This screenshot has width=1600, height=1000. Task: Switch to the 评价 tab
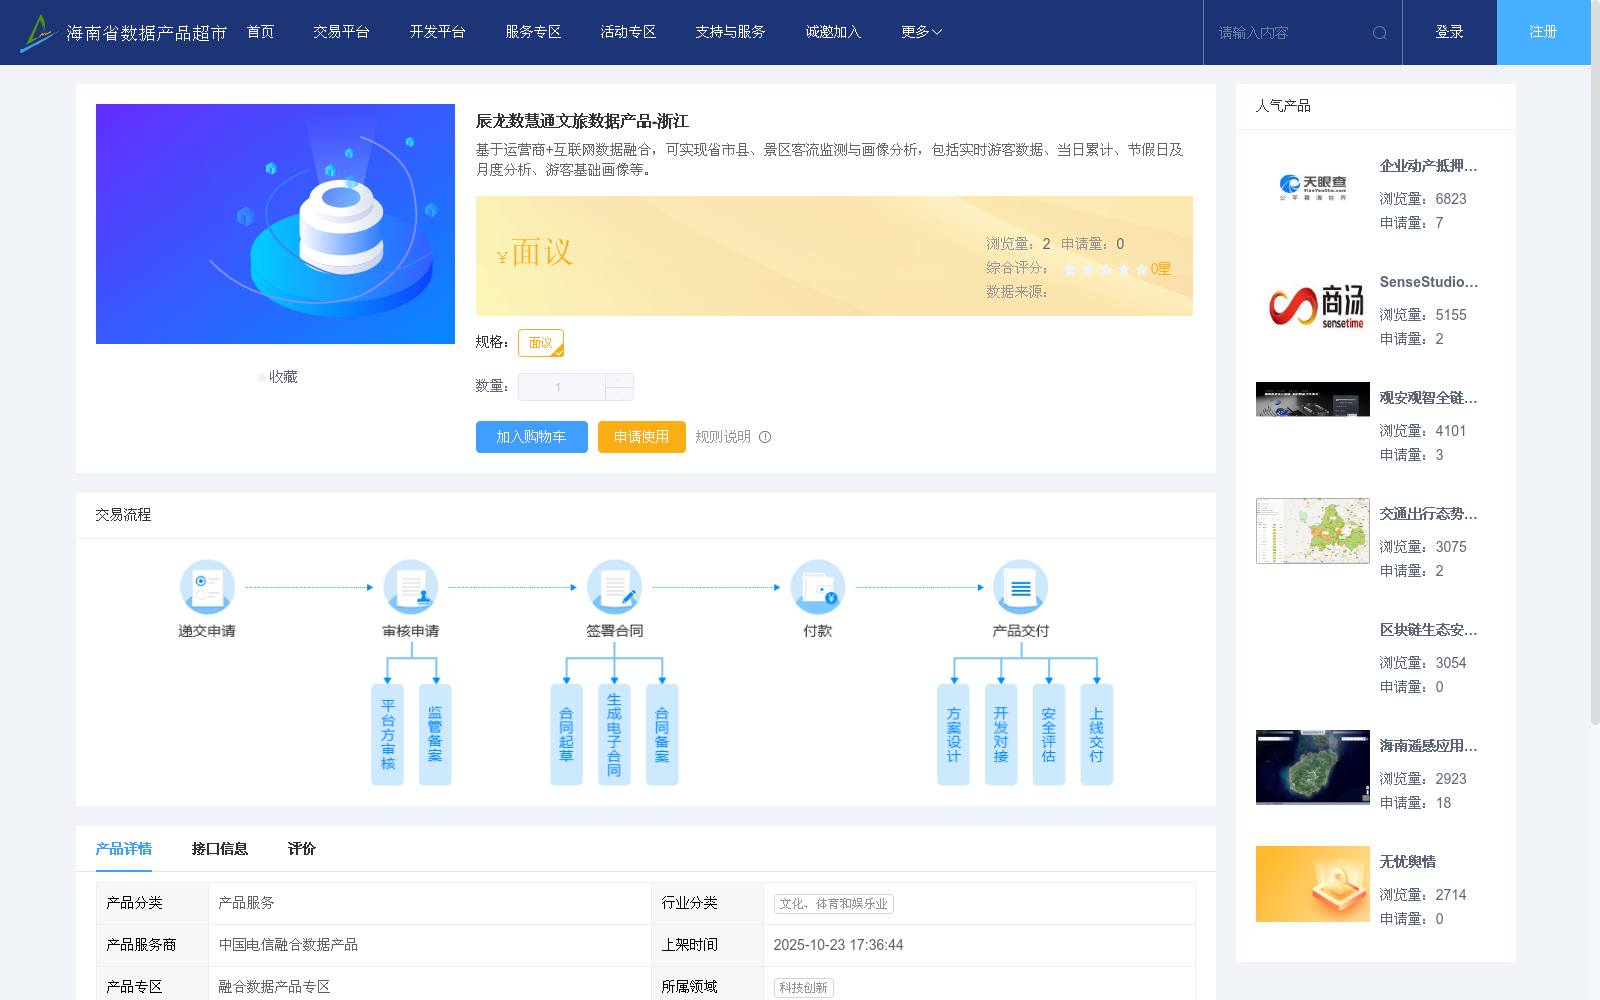tap(302, 849)
